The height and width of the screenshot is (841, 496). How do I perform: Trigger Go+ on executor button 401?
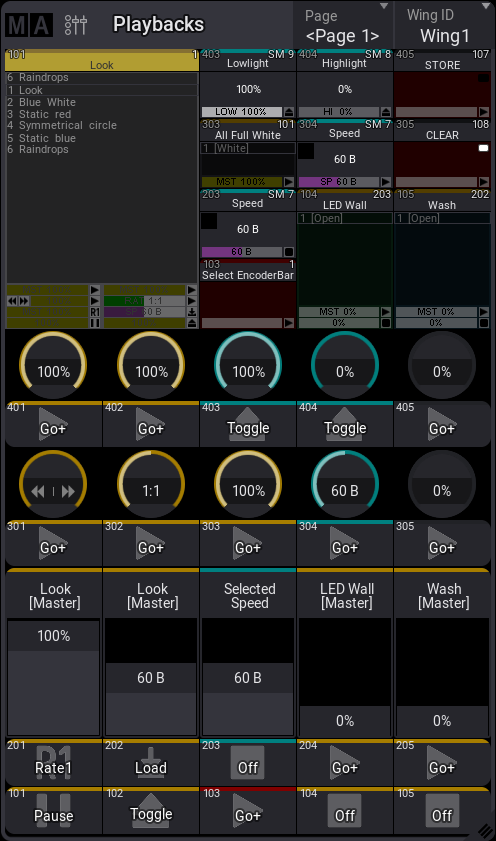pos(54,424)
